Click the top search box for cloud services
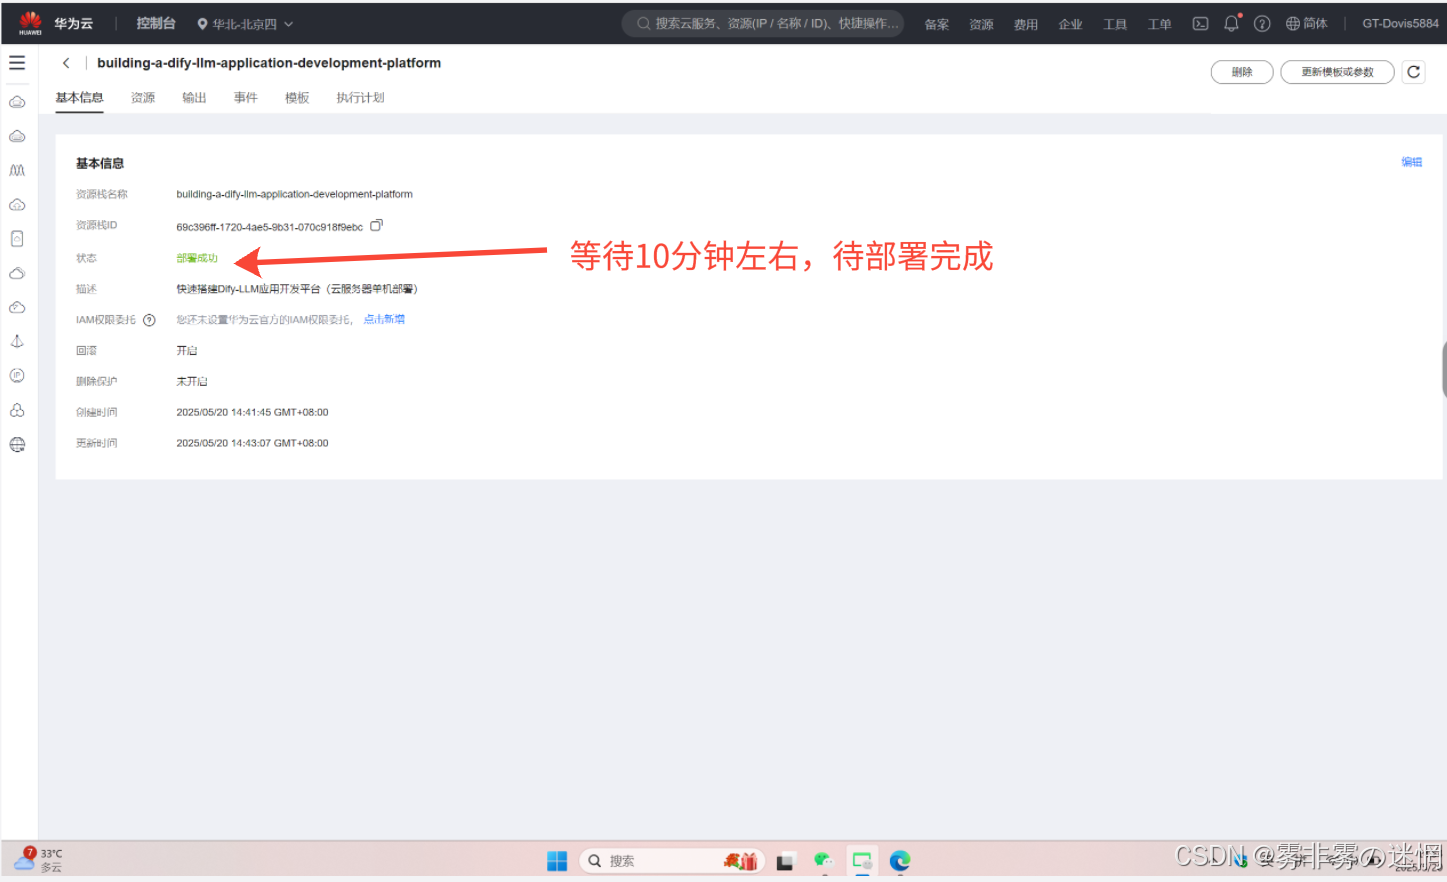Image resolution: width=1447 pixels, height=882 pixels. tap(763, 24)
